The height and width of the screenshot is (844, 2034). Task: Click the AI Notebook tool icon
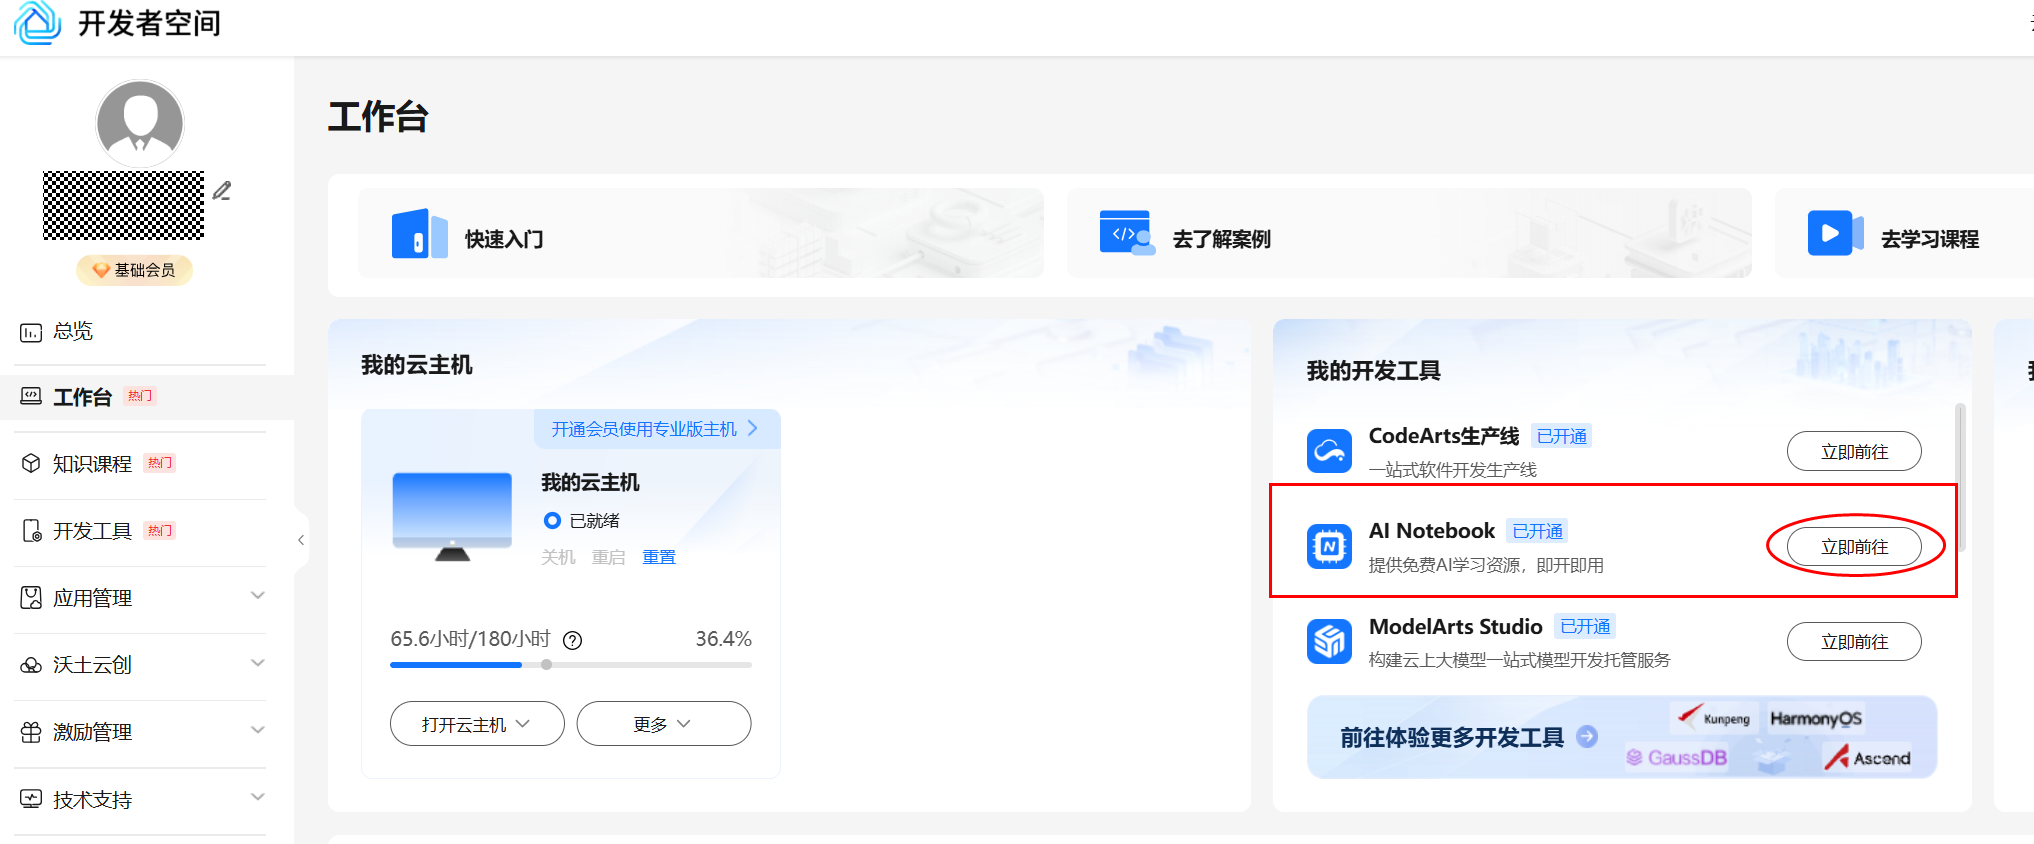click(1329, 546)
